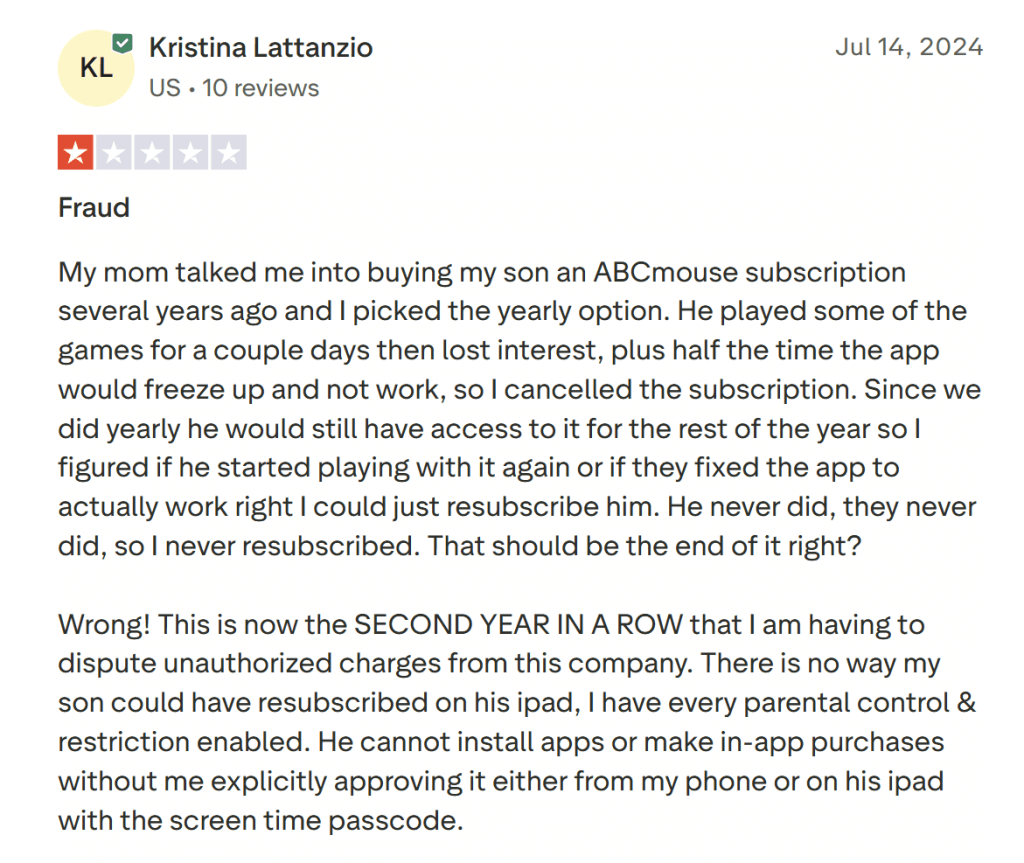Click the KL reviewer avatar circle
The image size is (1024, 863).
coord(95,68)
